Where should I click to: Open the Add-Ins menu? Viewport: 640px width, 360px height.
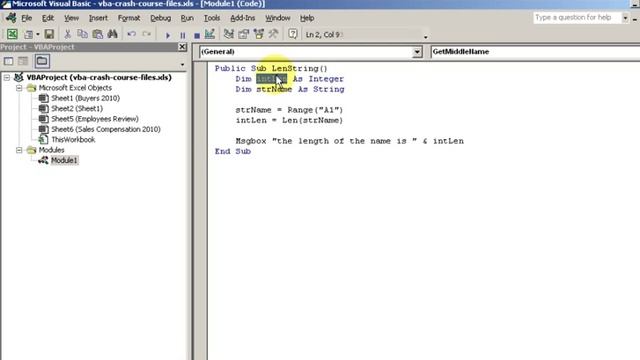point(242,18)
